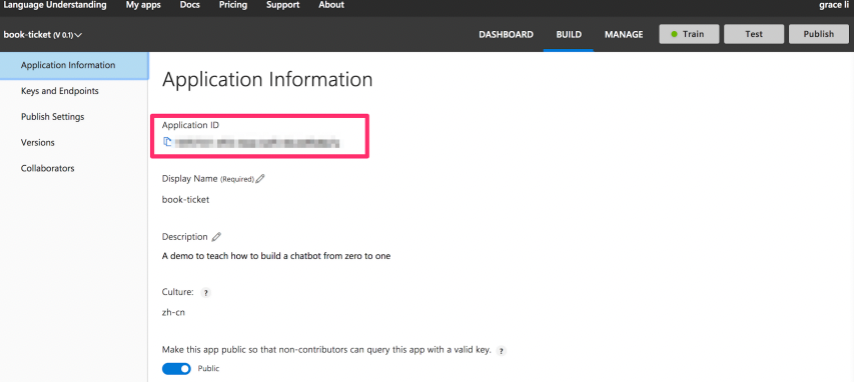Open the Docs menu item

tap(190, 5)
